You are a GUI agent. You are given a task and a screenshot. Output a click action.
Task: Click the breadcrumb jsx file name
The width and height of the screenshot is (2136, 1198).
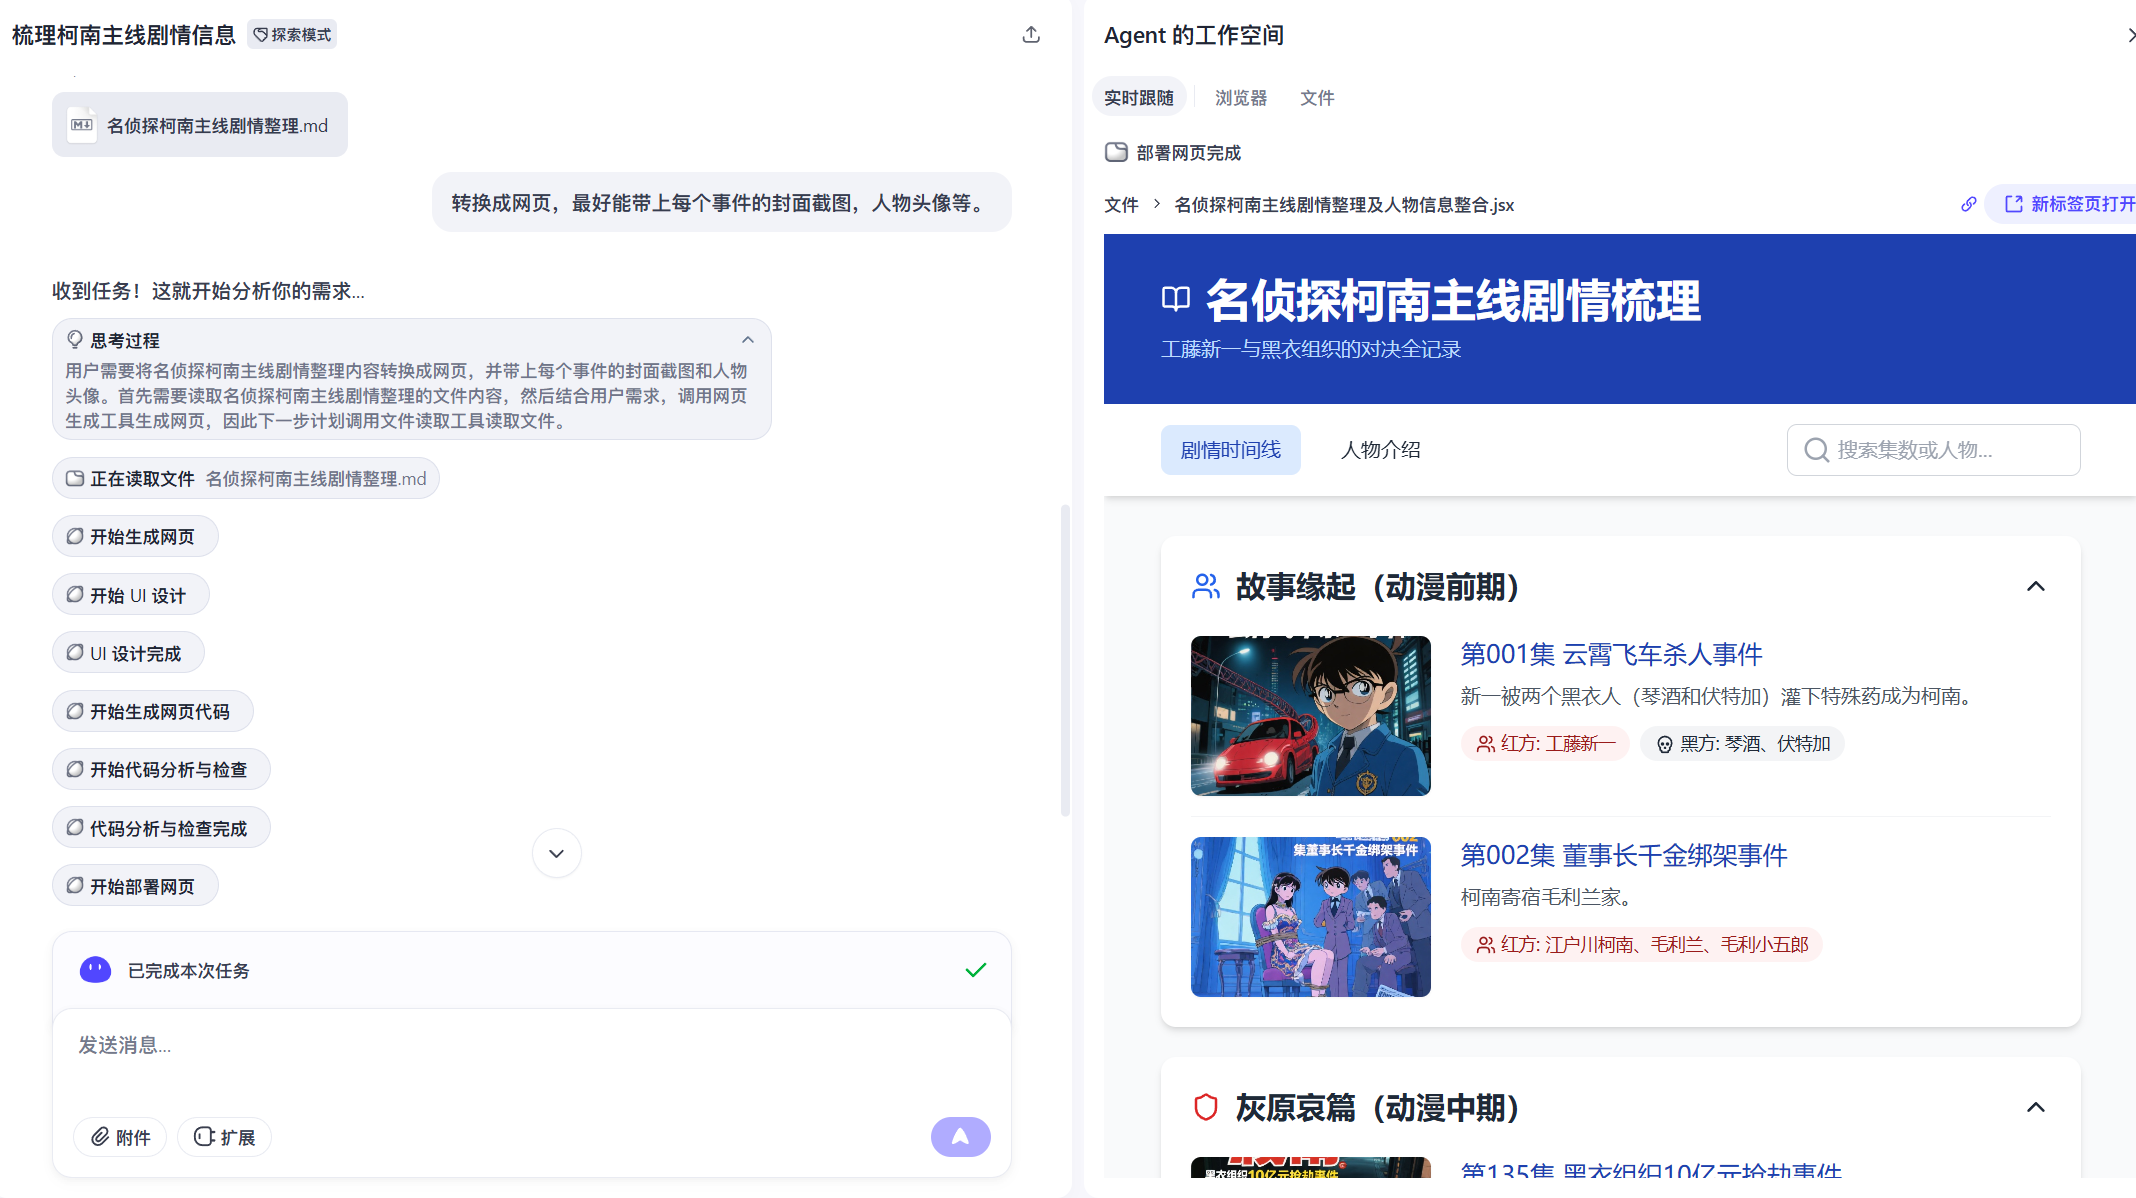click(1344, 205)
